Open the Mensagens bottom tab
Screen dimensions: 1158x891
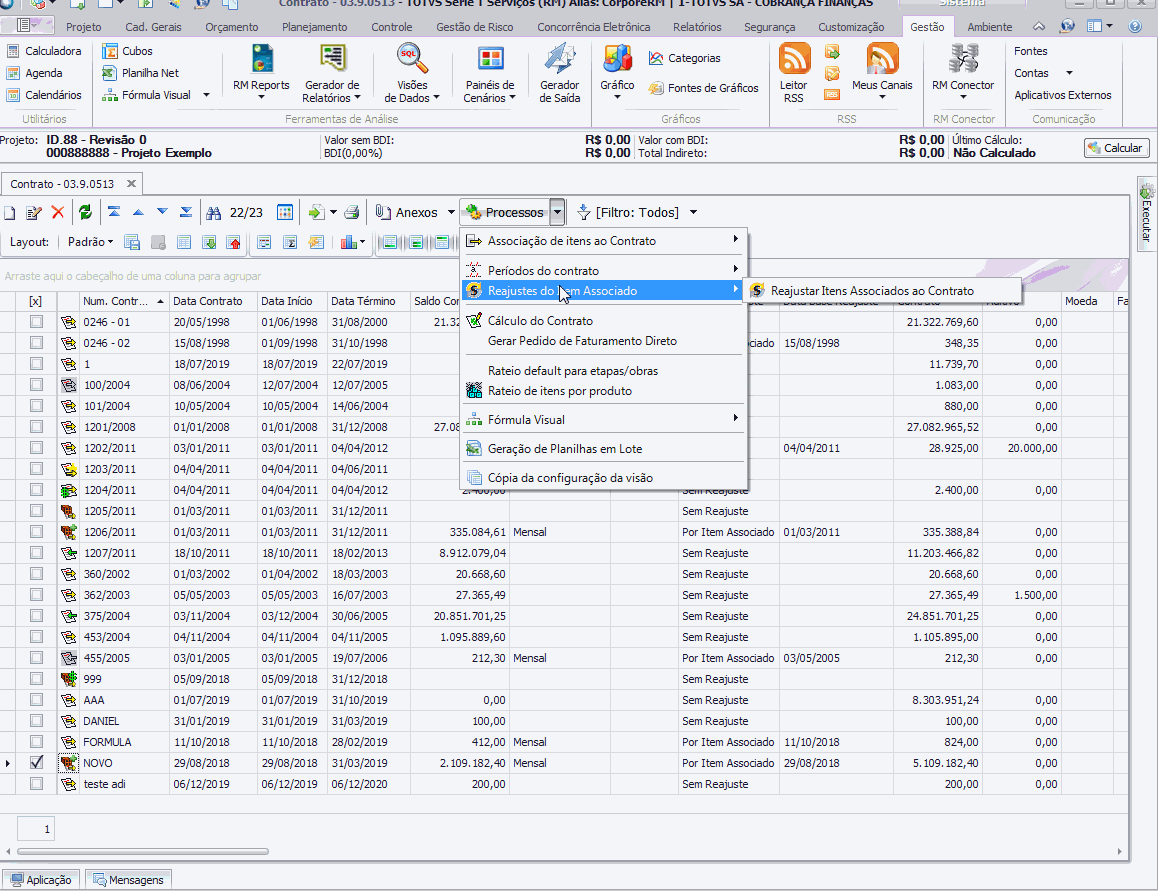(x=129, y=880)
